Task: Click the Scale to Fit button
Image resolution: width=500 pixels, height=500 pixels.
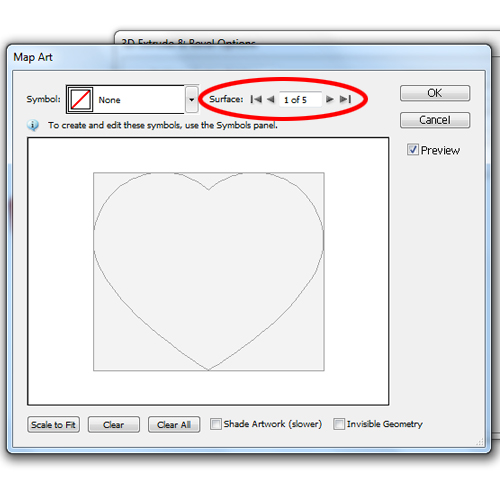Action: pos(53,425)
